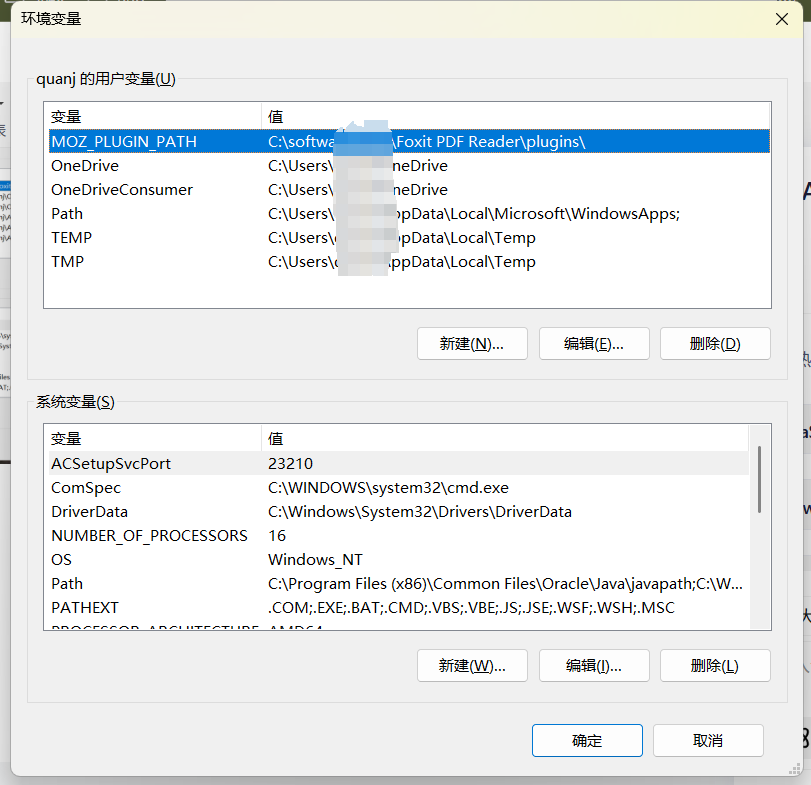
Task: Select the TEMP user variable
Action: click(x=150, y=237)
